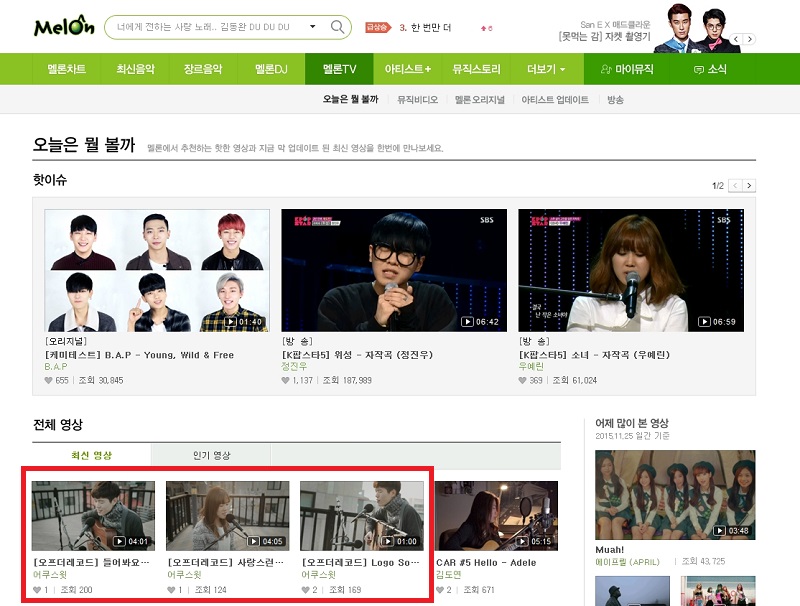Open the 아티스트+ menu
This screenshot has height=606, width=800.
(408, 69)
